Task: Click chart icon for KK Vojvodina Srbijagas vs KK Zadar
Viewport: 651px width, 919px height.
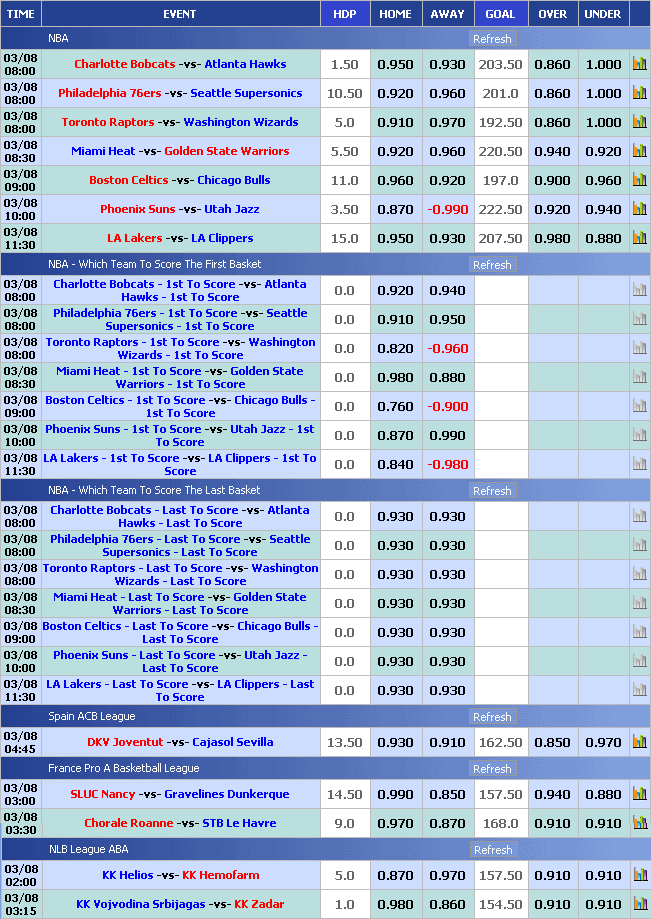Action: point(639,903)
